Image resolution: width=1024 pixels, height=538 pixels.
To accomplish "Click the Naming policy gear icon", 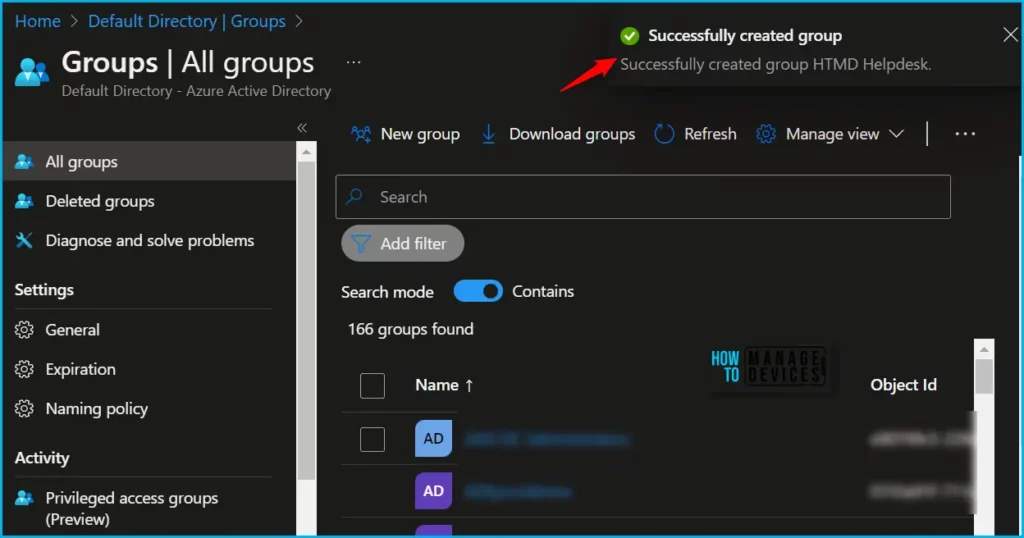I will 24,409.
